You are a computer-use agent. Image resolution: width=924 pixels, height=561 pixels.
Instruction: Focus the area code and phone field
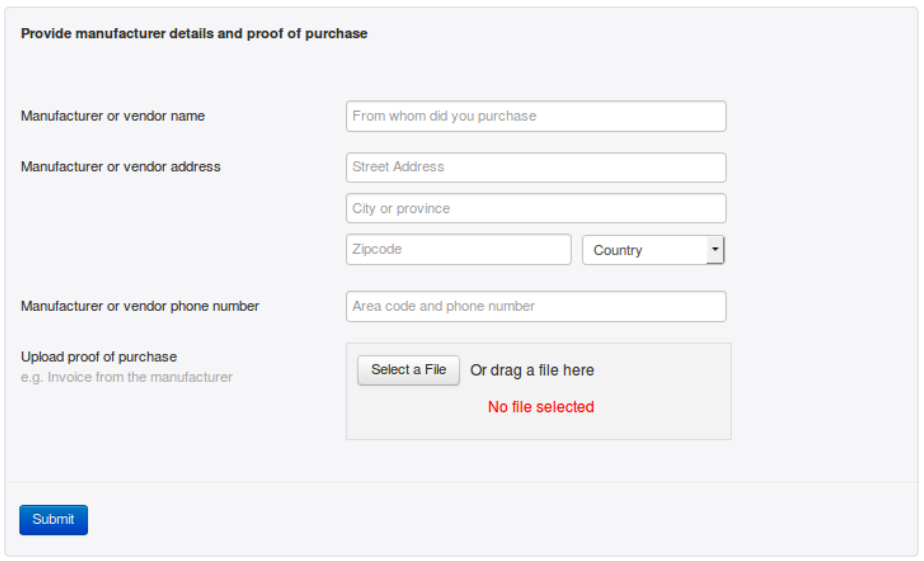click(x=536, y=307)
